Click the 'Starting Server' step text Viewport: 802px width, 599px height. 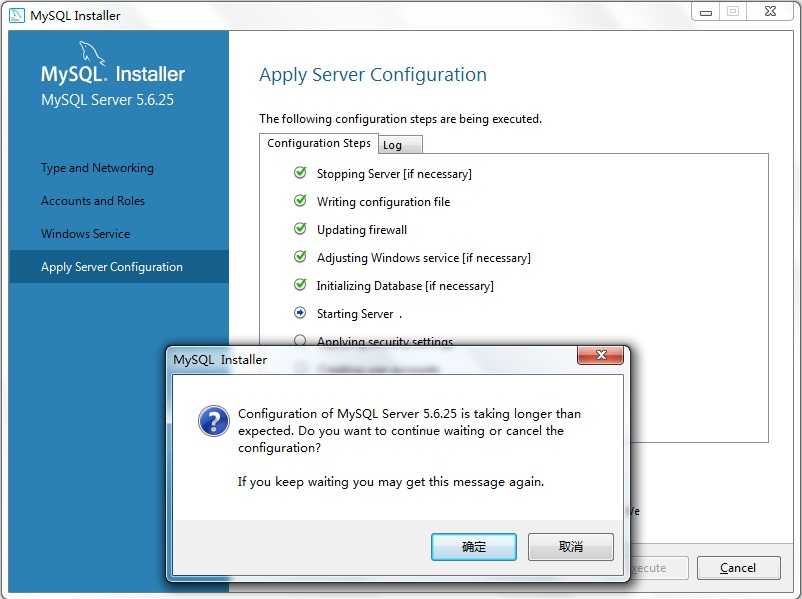tap(355, 314)
